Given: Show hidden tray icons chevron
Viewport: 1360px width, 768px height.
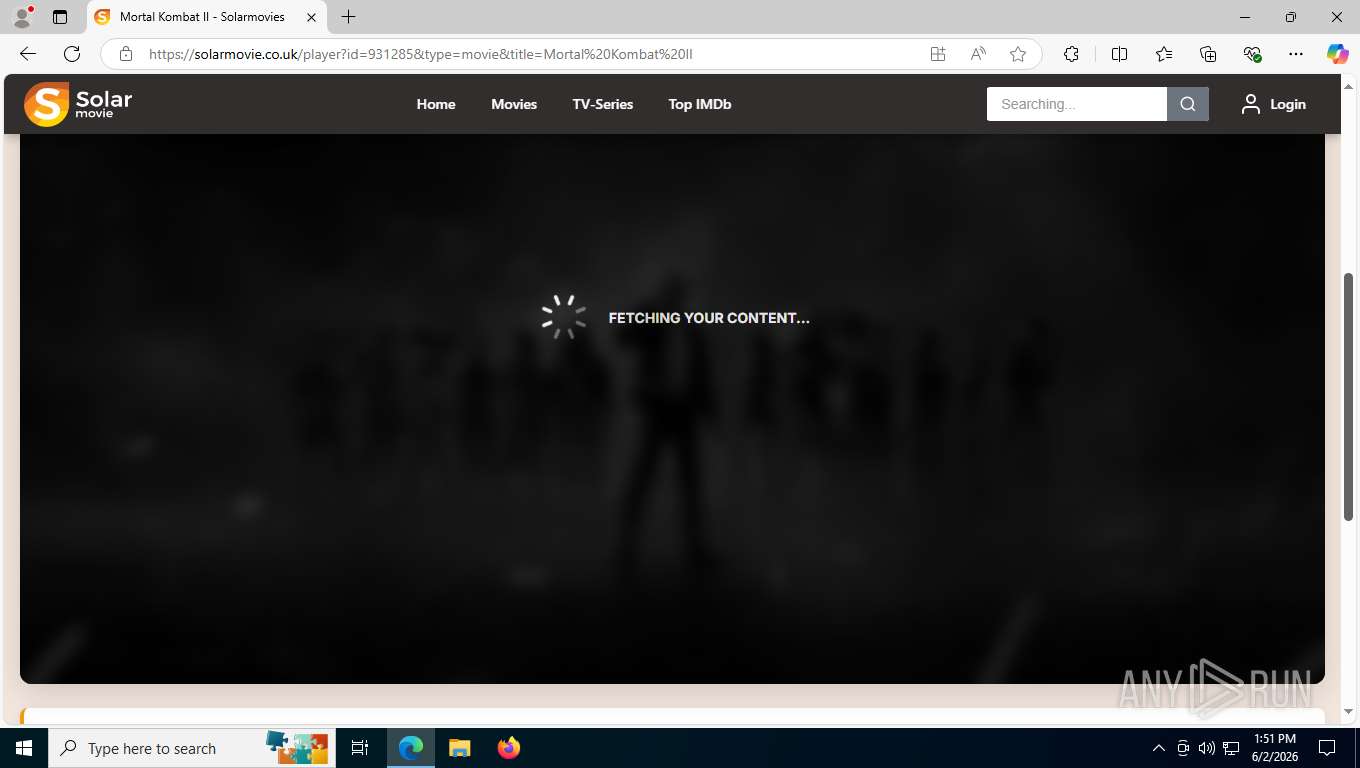Looking at the screenshot, I should pos(1159,748).
